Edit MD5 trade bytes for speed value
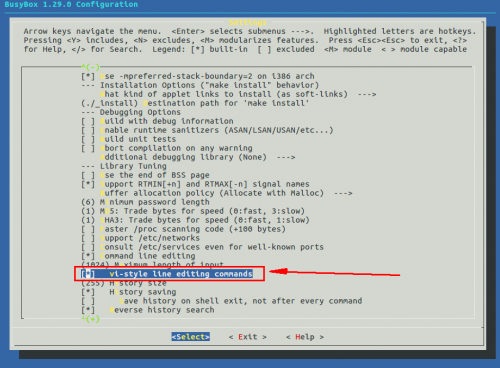 click(x=193, y=211)
